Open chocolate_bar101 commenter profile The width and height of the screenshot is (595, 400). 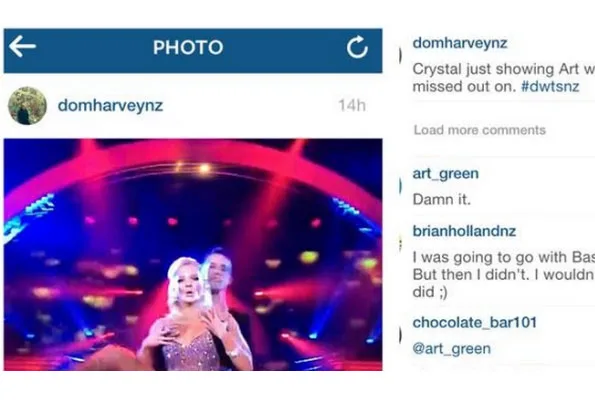tap(475, 323)
